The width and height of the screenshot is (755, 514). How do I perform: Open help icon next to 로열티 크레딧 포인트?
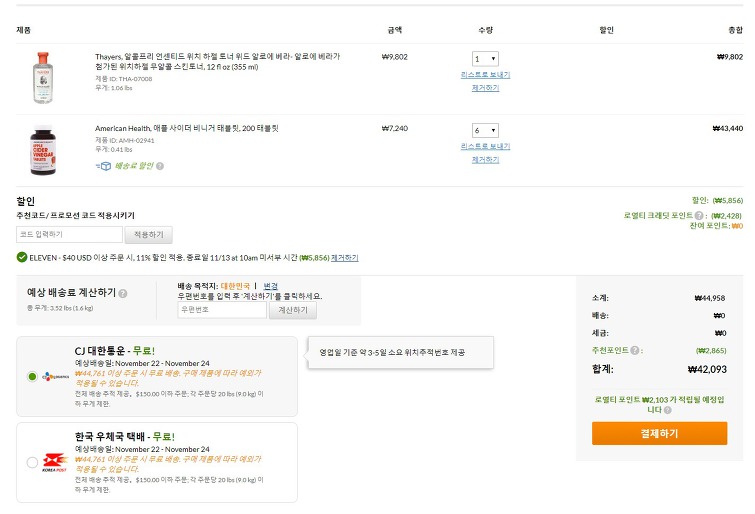[x=699, y=215]
